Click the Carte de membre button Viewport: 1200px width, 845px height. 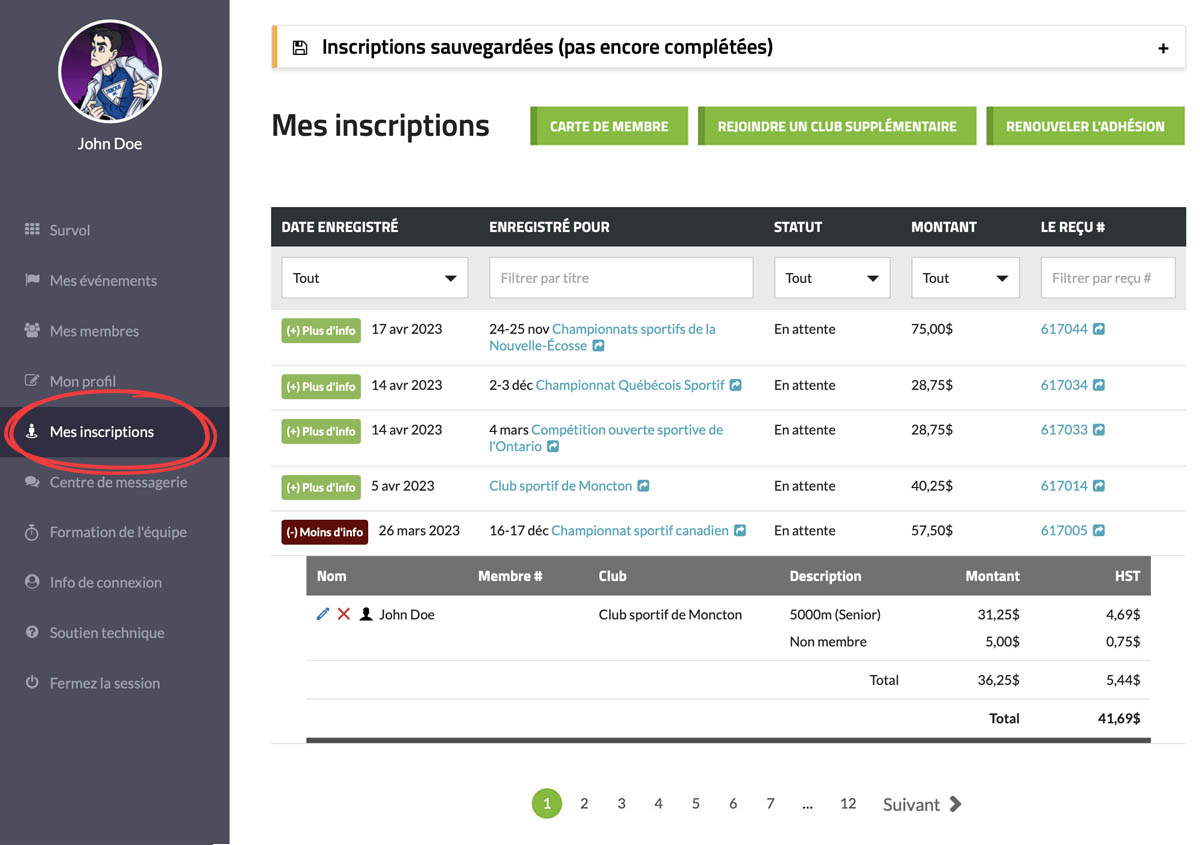point(609,127)
